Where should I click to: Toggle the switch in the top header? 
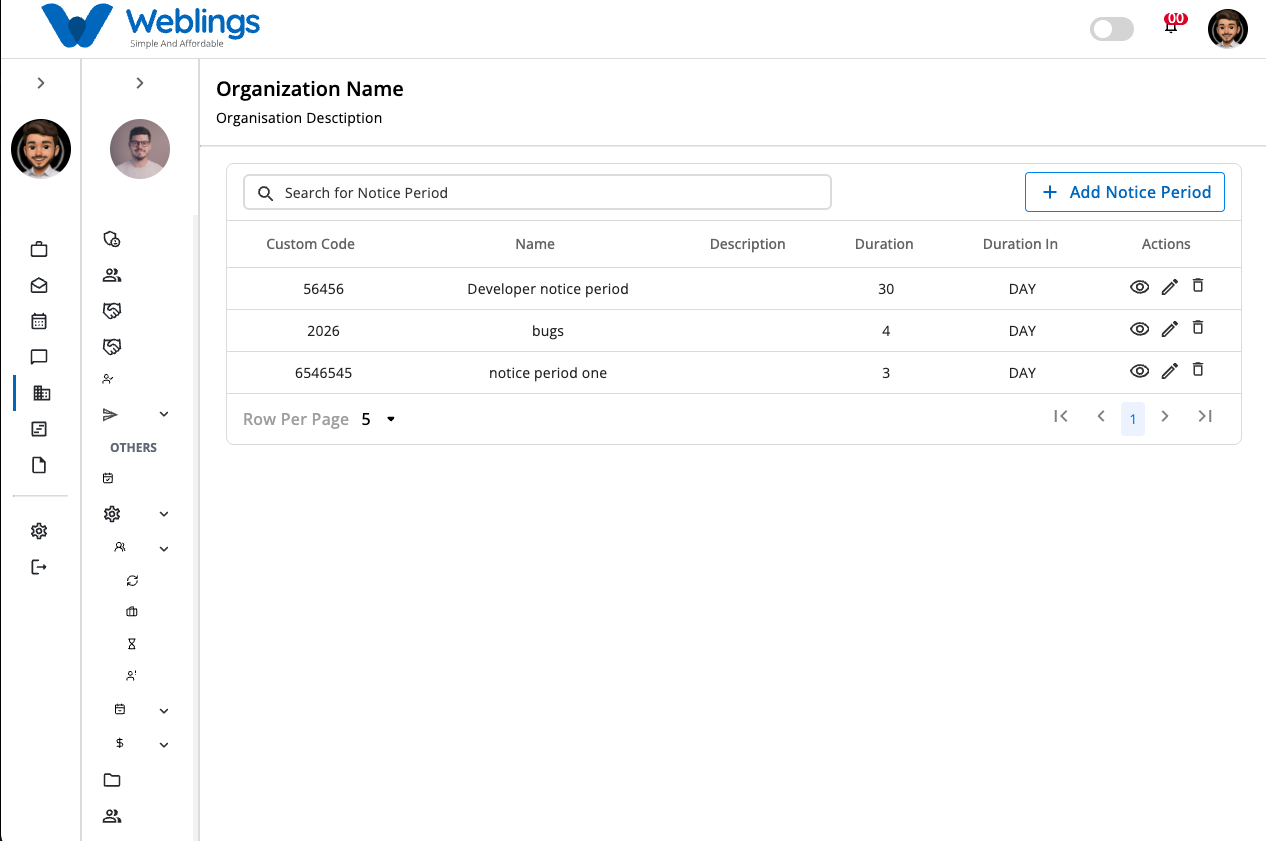click(1112, 29)
